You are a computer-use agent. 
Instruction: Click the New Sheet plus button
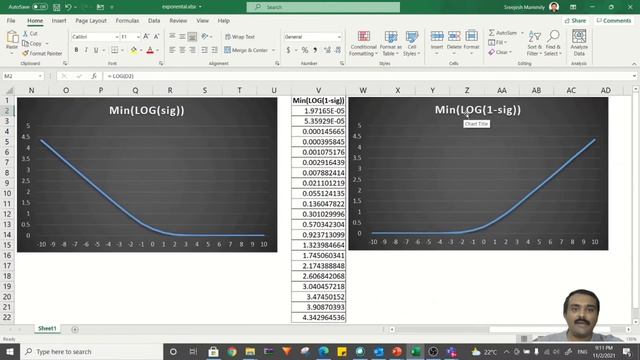(x=75, y=329)
